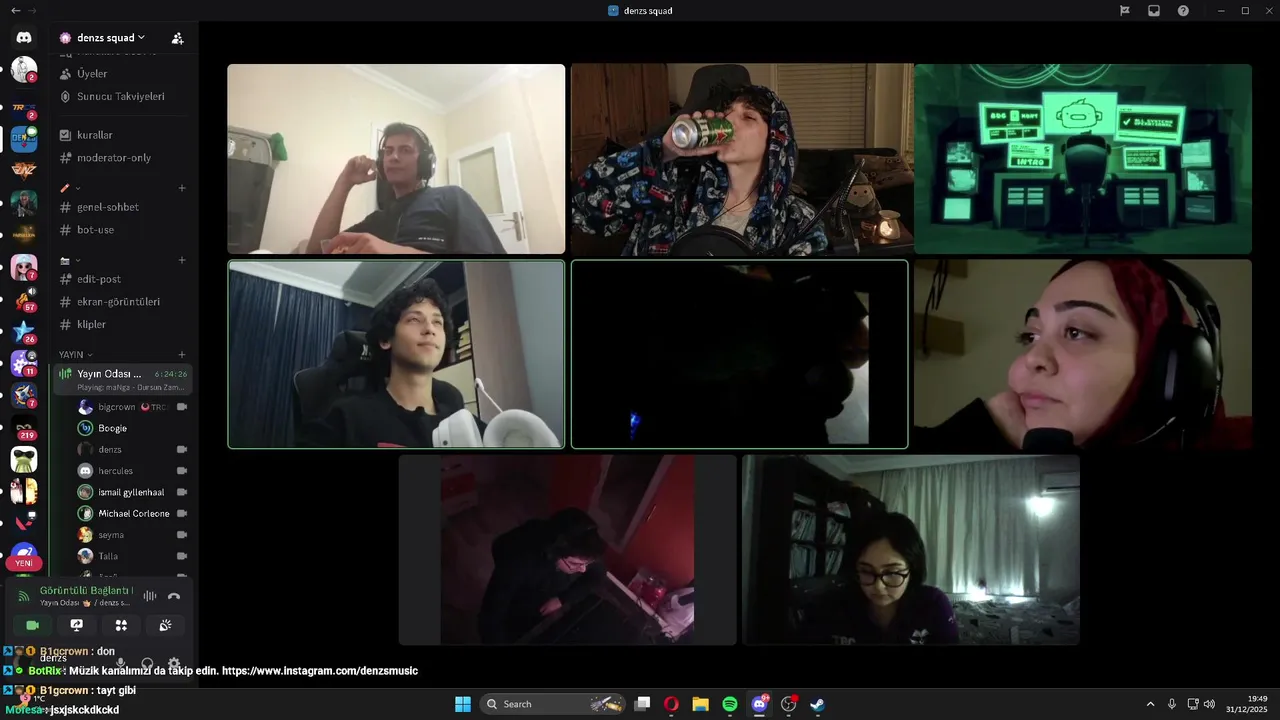Viewport: 1280px width, 720px height.
Task: Open the Windows Start menu
Action: tap(463, 704)
